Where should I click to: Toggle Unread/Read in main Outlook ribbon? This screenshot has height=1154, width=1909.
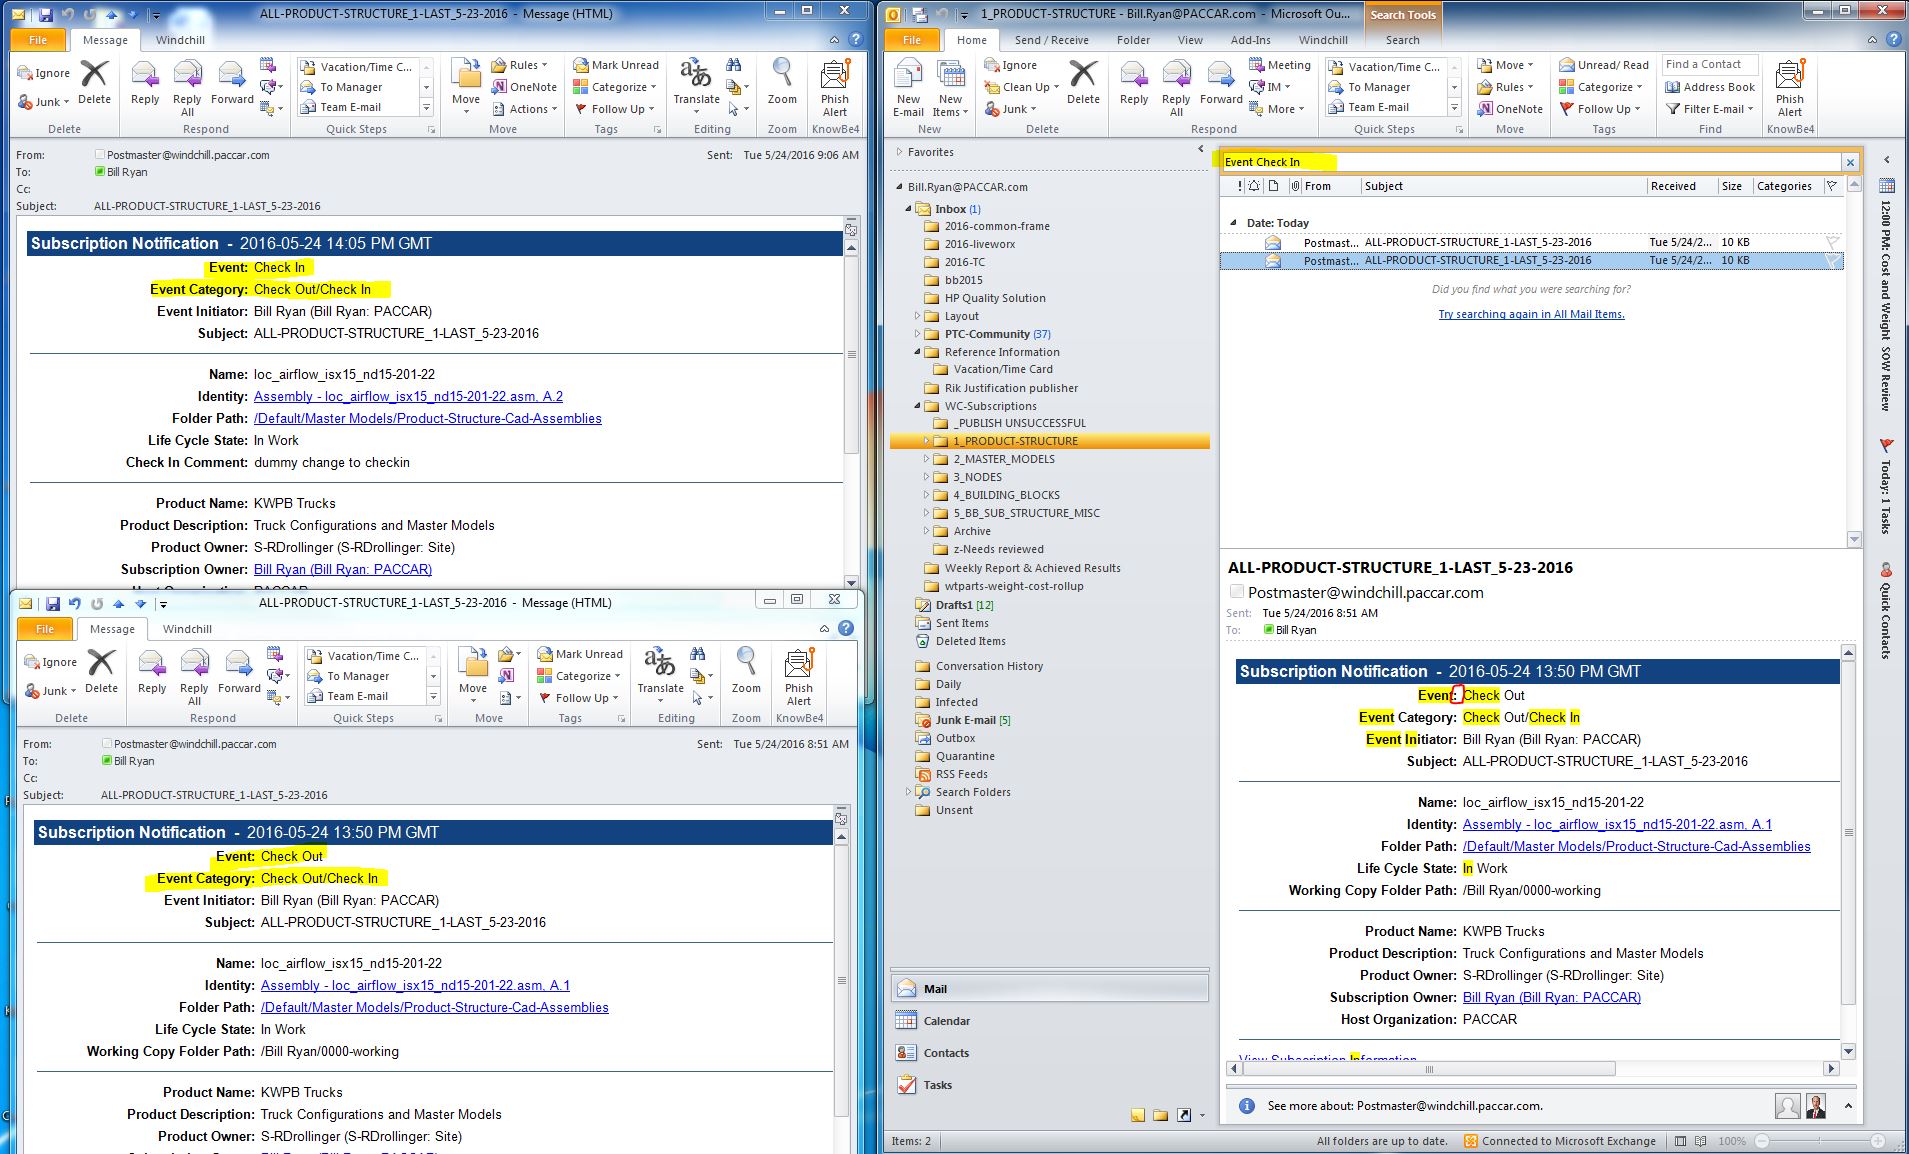[1604, 65]
